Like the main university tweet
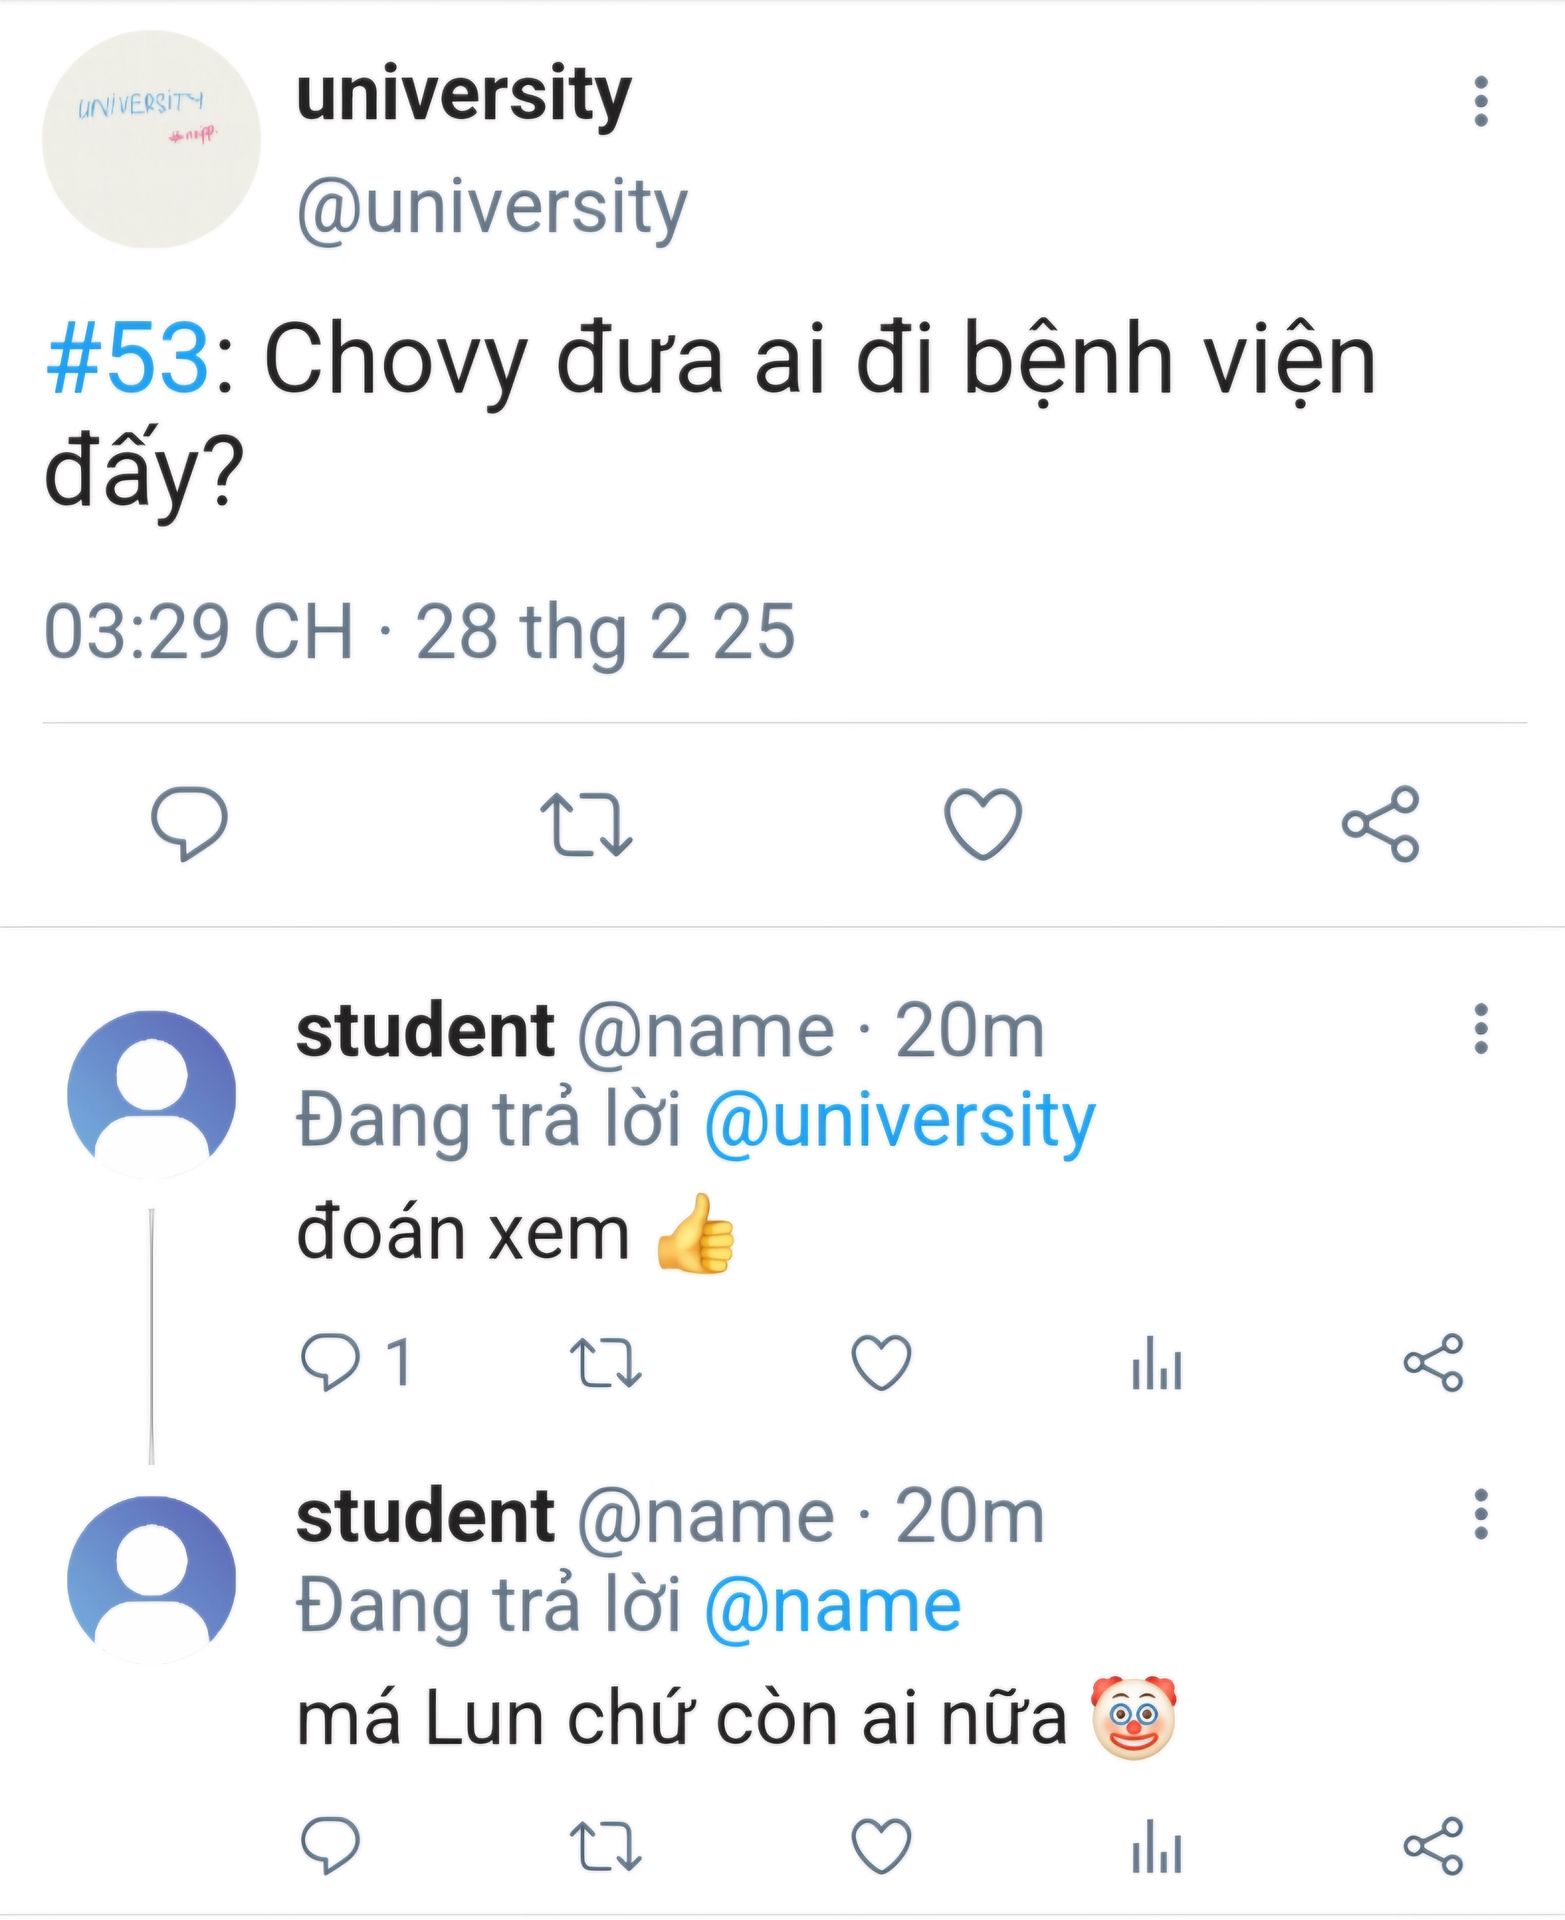Screen dimensions: 1565x1920 [x=983, y=824]
